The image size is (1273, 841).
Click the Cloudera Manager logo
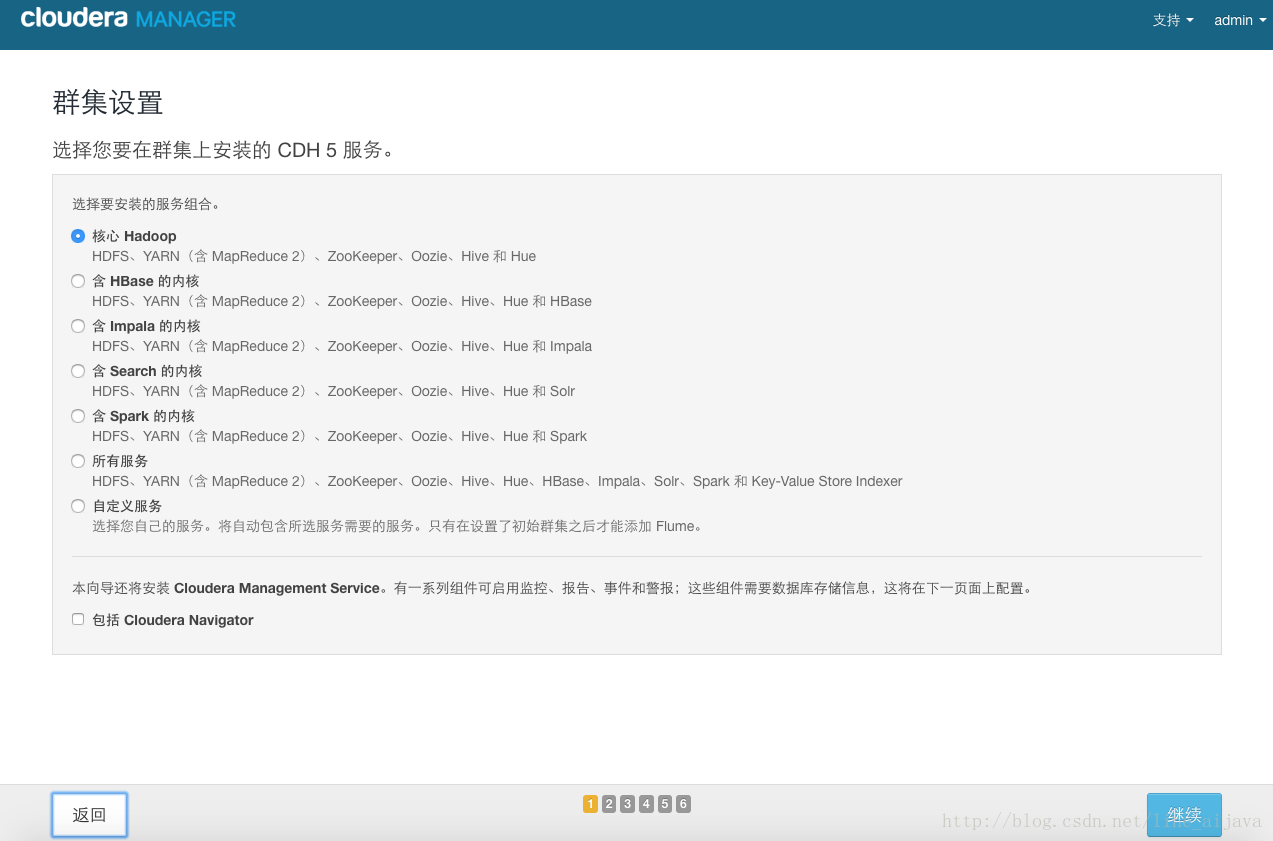(x=128, y=19)
